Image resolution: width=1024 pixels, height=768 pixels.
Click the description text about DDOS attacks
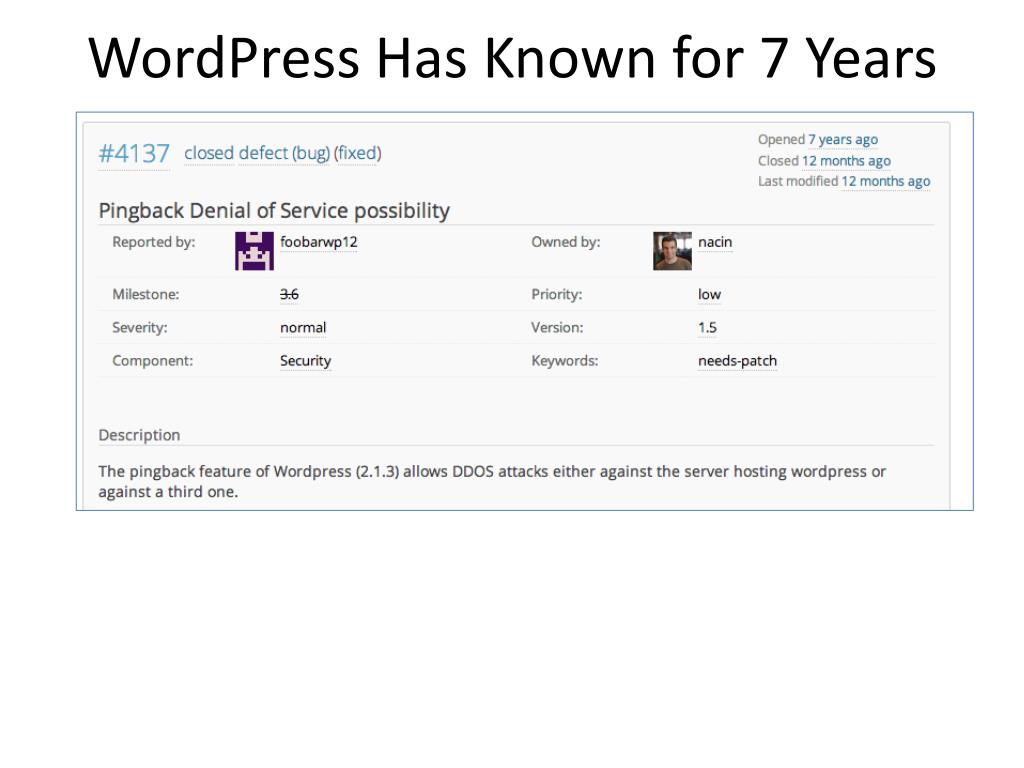click(492, 481)
